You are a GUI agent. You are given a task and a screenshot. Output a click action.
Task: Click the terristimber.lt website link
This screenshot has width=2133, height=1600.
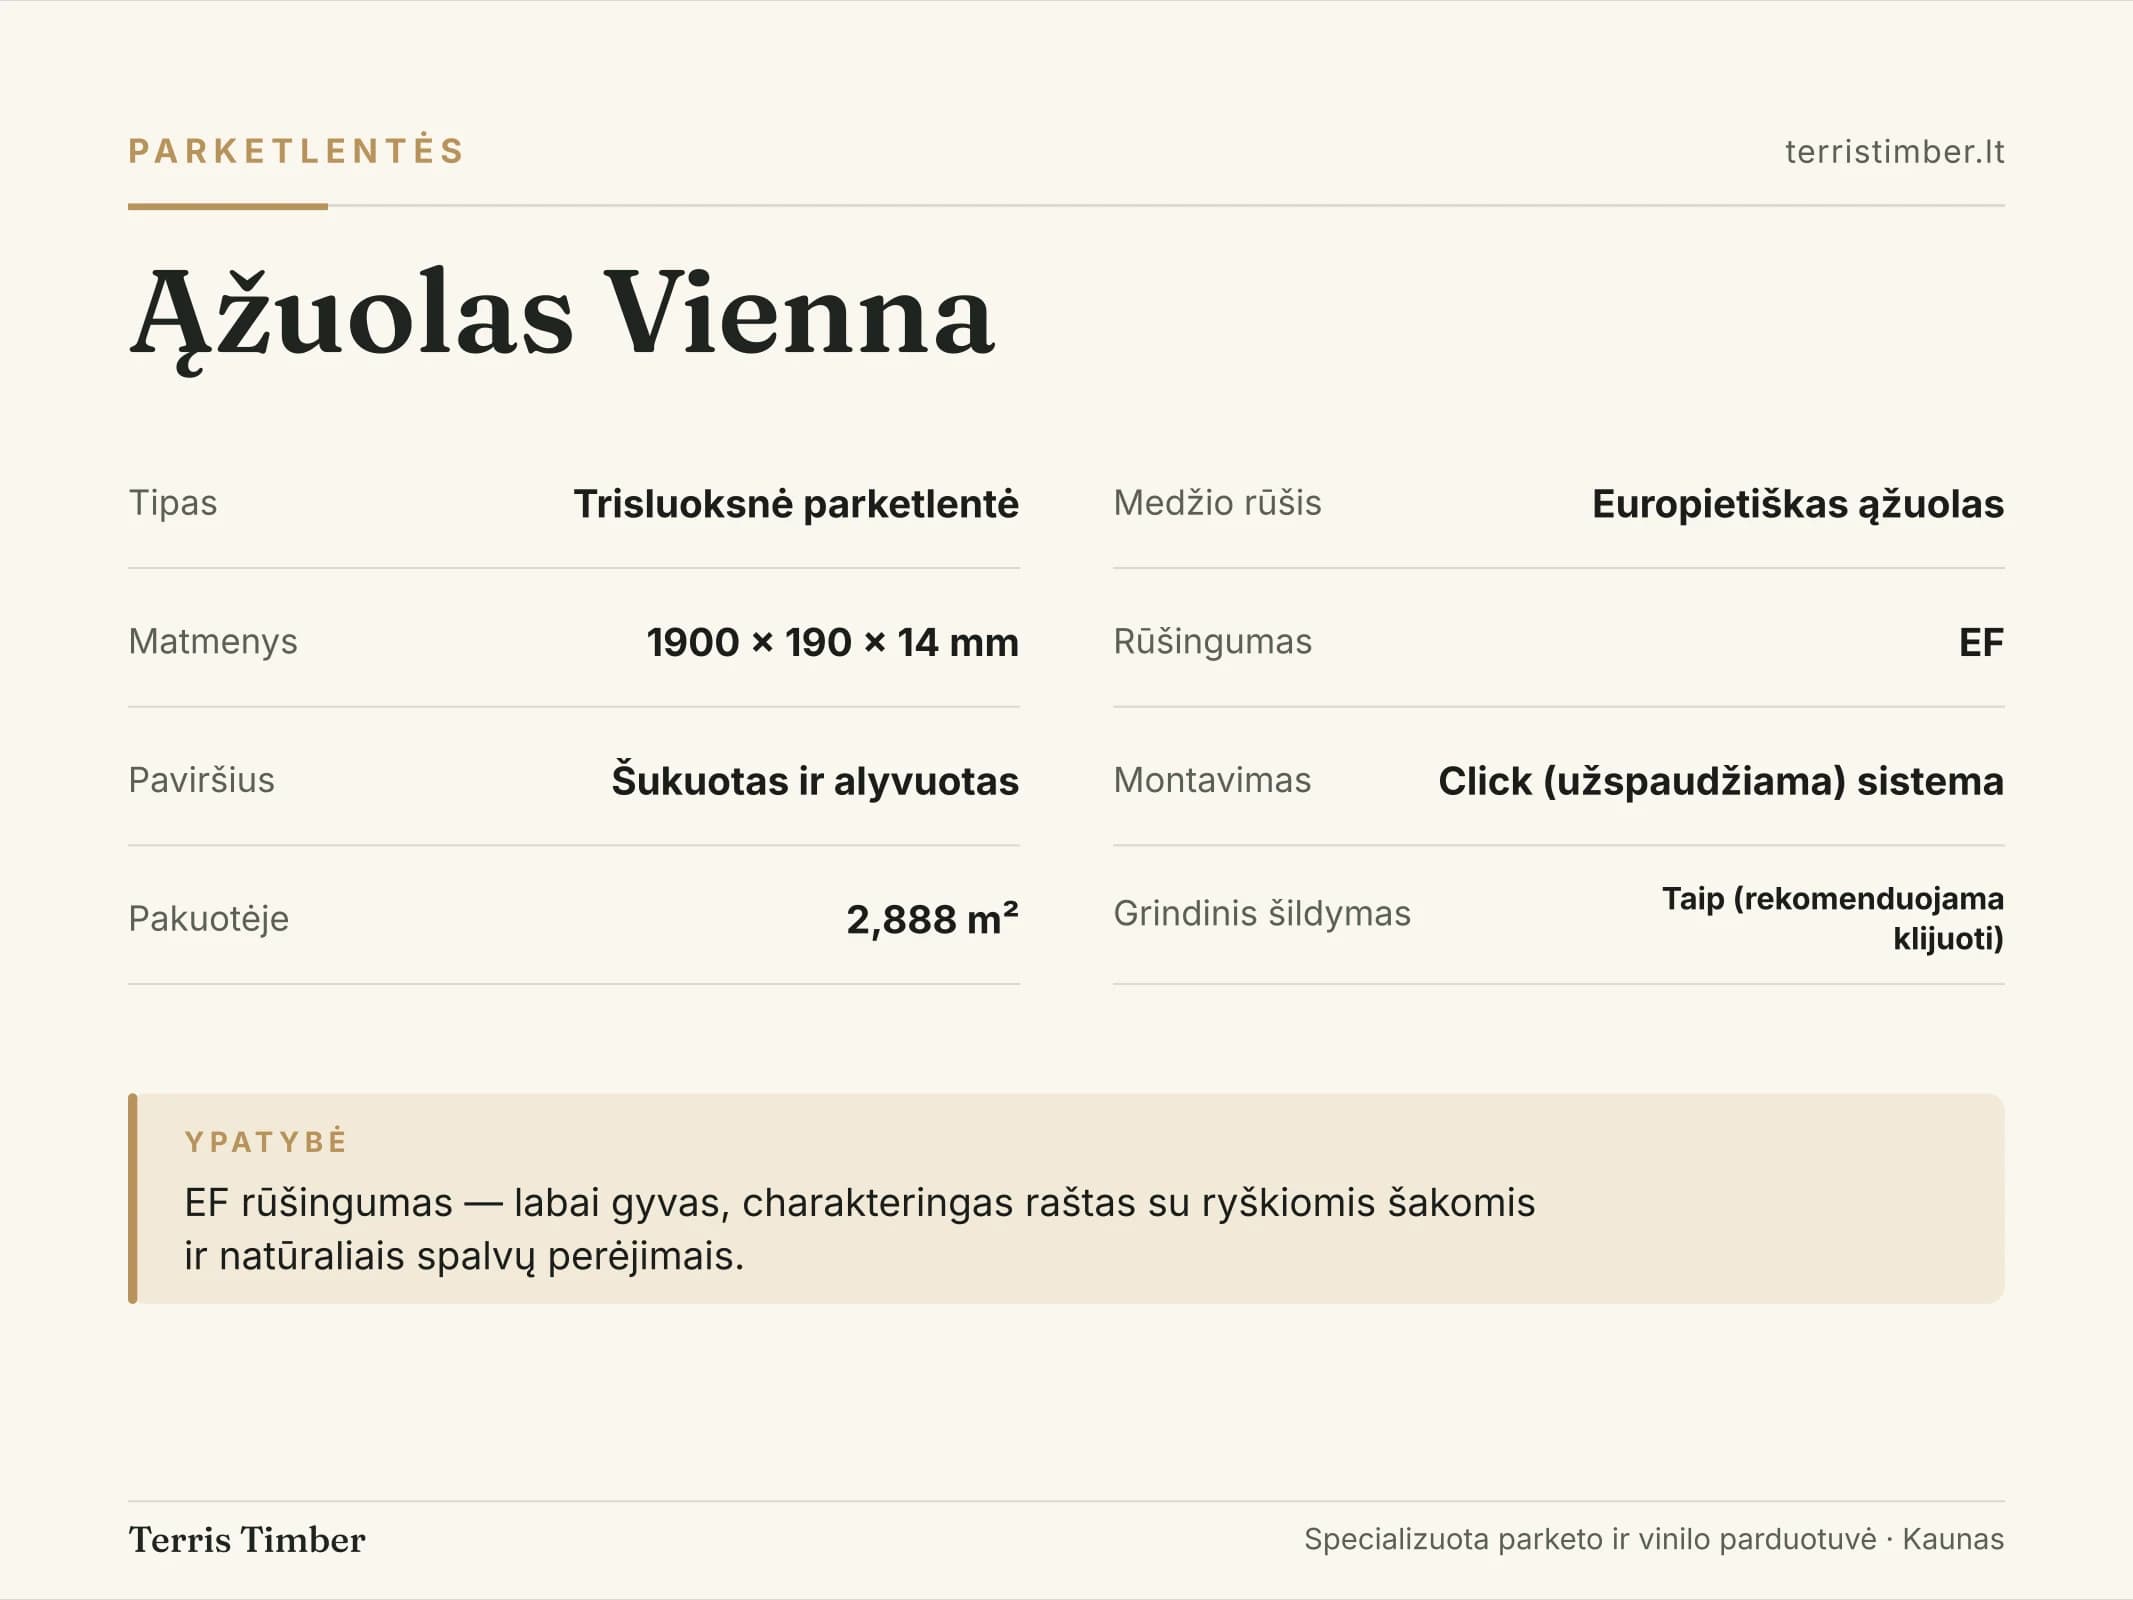[x=1894, y=151]
